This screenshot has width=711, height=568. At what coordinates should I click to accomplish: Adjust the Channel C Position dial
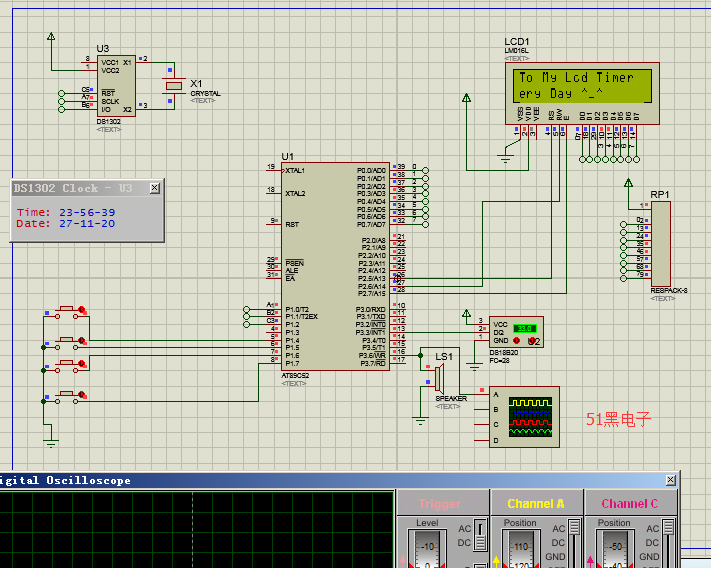point(614,549)
